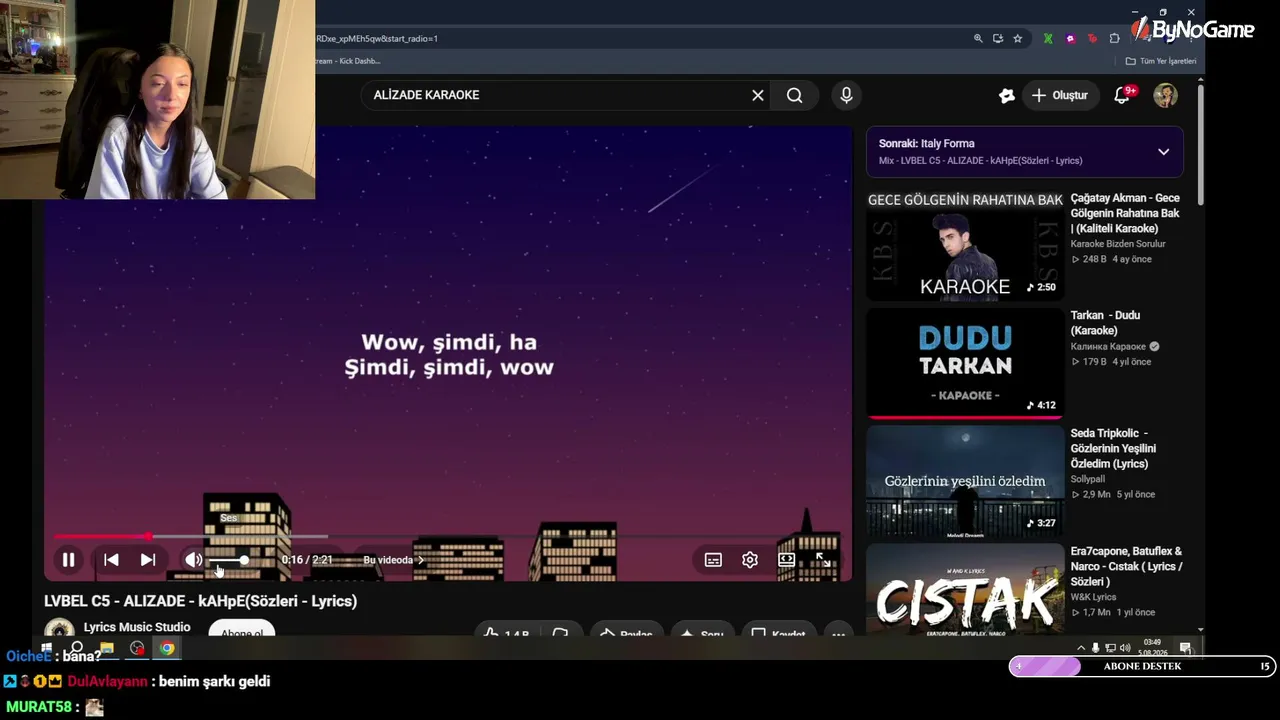Open the 'Gözlerinin yeşilini özledim' thumbnail

965,481
